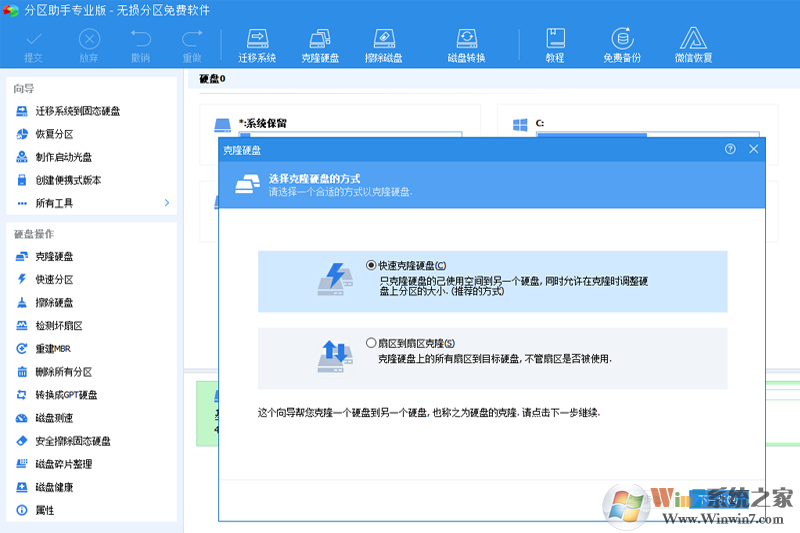This screenshot has height=533, width=800.
Task: Click the 硬盘0 header label
Action: pos(212,79)
